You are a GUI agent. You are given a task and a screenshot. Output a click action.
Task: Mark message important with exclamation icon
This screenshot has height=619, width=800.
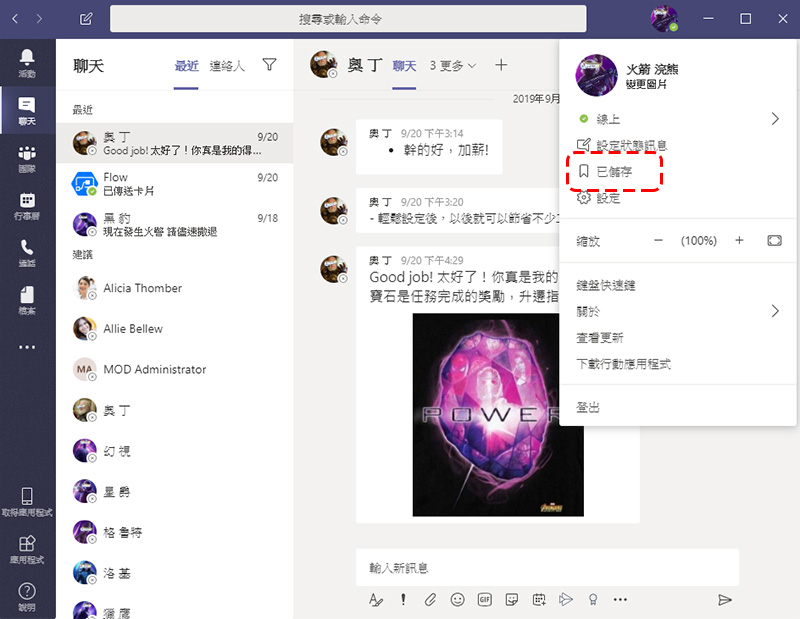coord(403,600)
